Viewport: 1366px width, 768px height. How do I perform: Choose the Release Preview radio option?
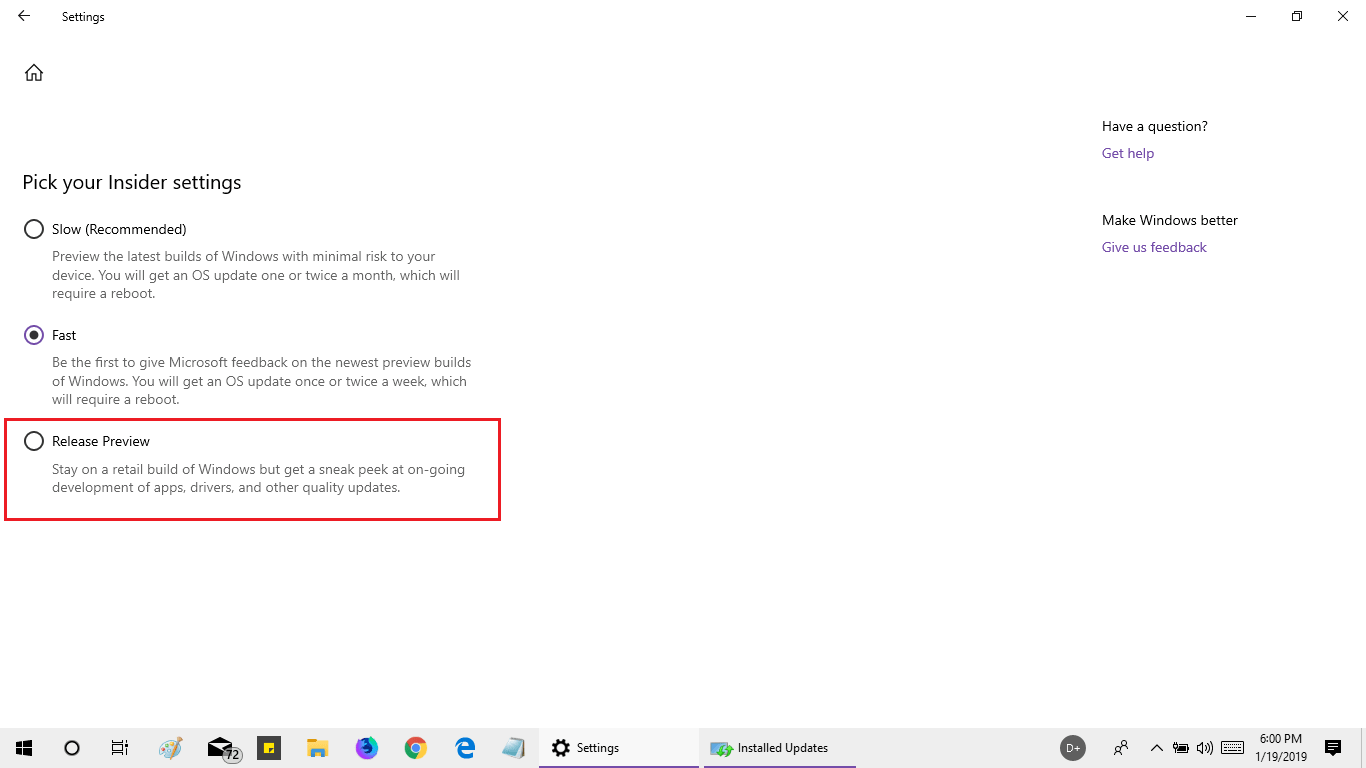point(34,441)
